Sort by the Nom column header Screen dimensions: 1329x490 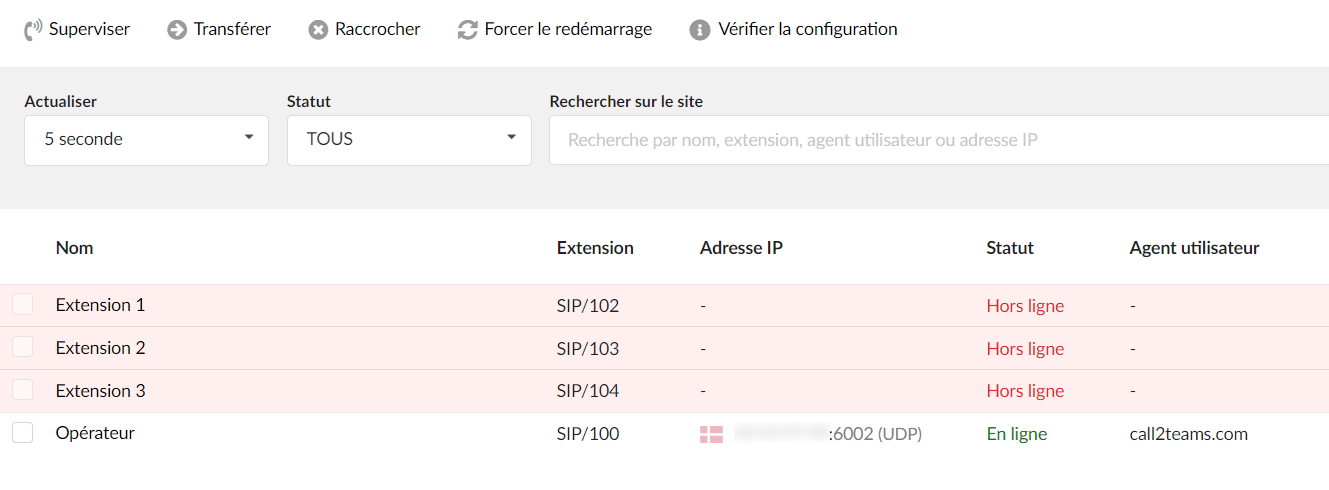pos(74,247)
